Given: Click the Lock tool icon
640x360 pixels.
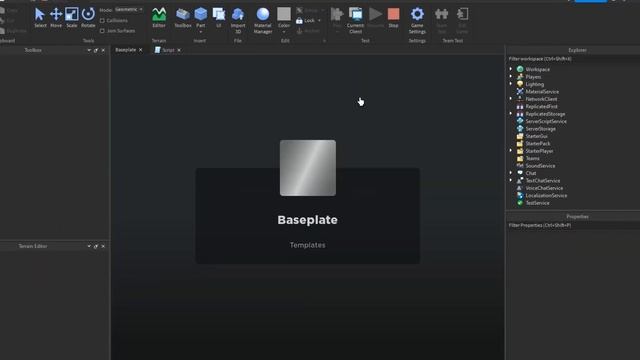Looking at the screenshot, I should [x=299, y=20].
